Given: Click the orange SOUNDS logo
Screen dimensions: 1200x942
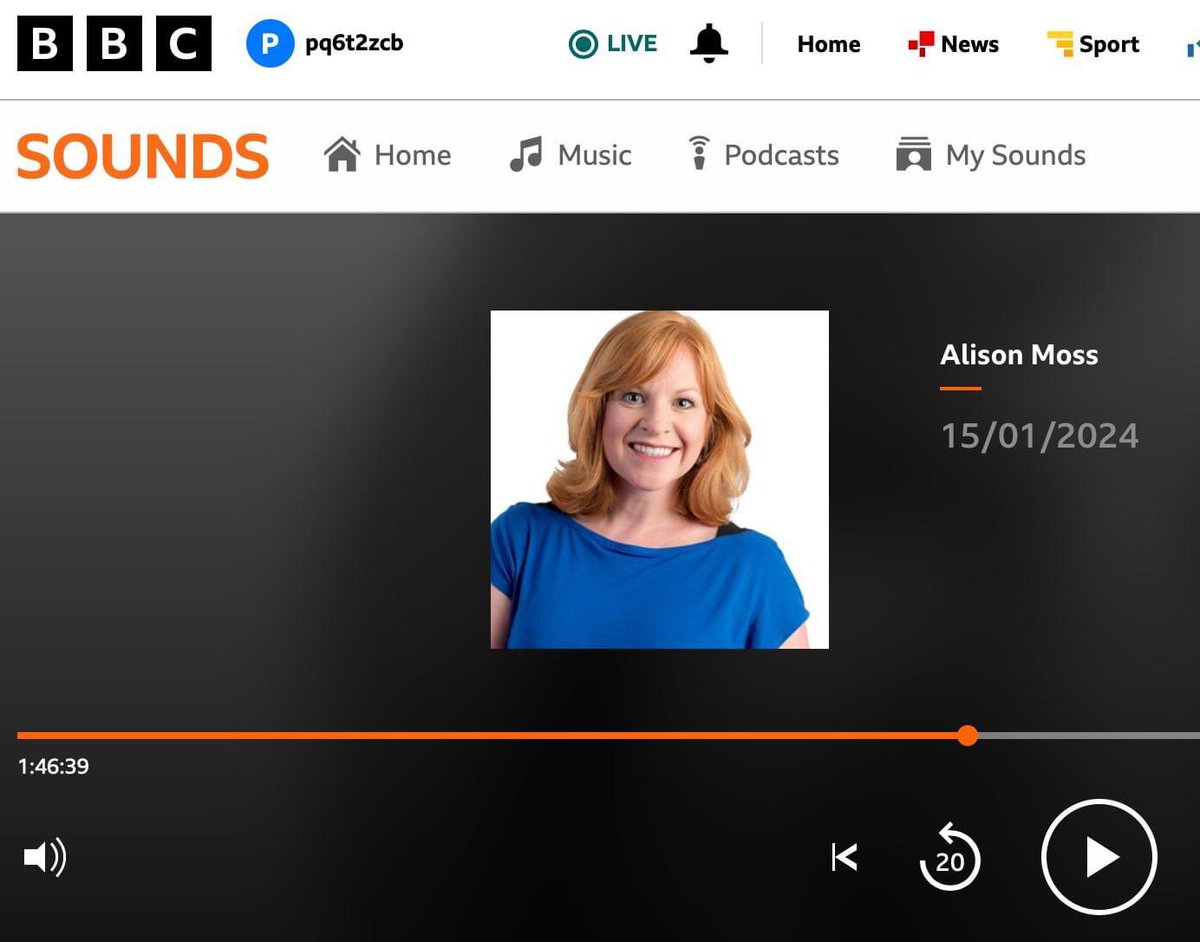Looking at the screenshot, I should point(143,156).
